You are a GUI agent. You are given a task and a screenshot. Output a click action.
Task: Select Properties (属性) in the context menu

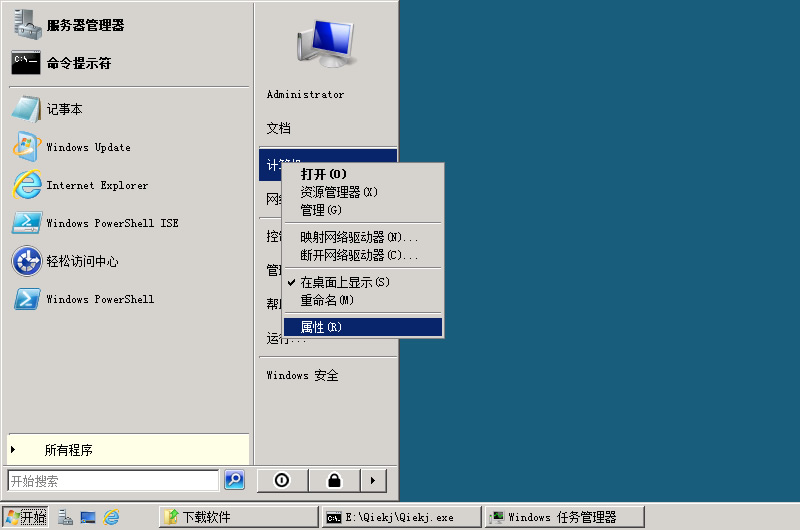click(x=321, y=327)
